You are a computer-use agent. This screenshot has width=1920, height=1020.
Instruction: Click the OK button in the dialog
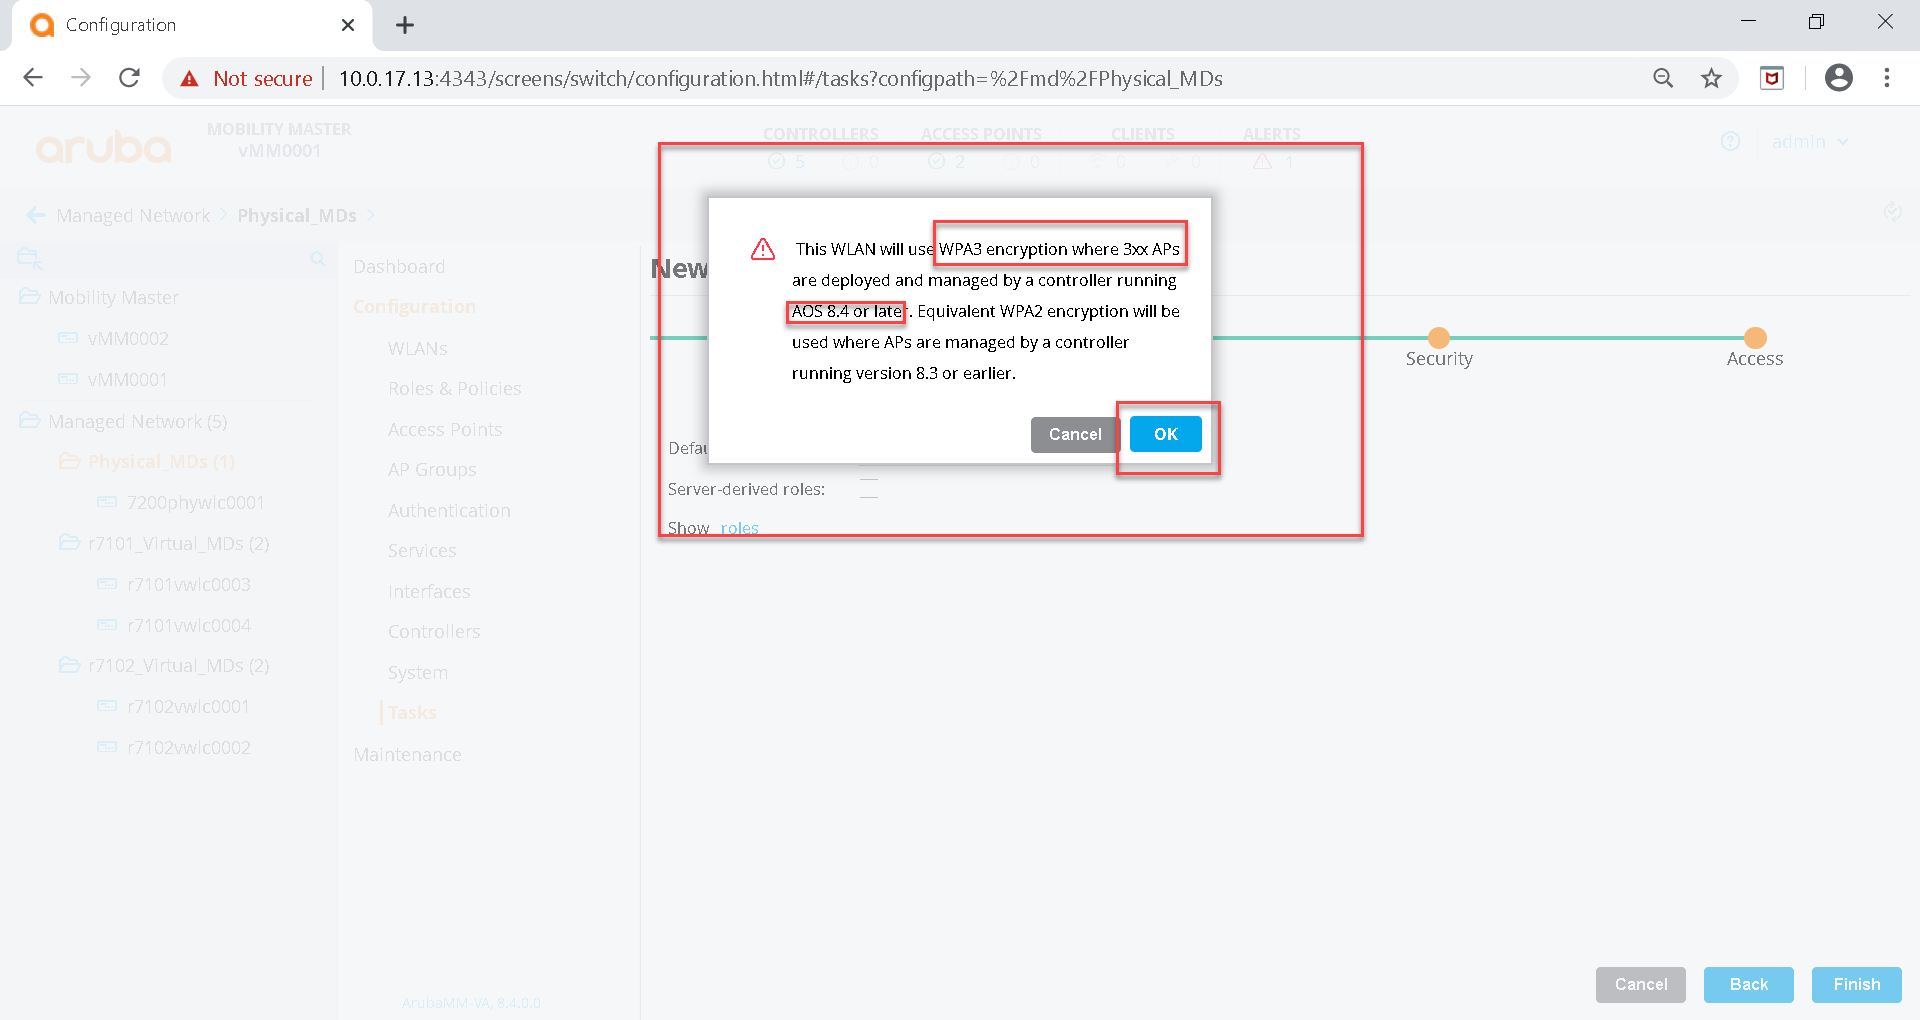[x=1165, y=434]
